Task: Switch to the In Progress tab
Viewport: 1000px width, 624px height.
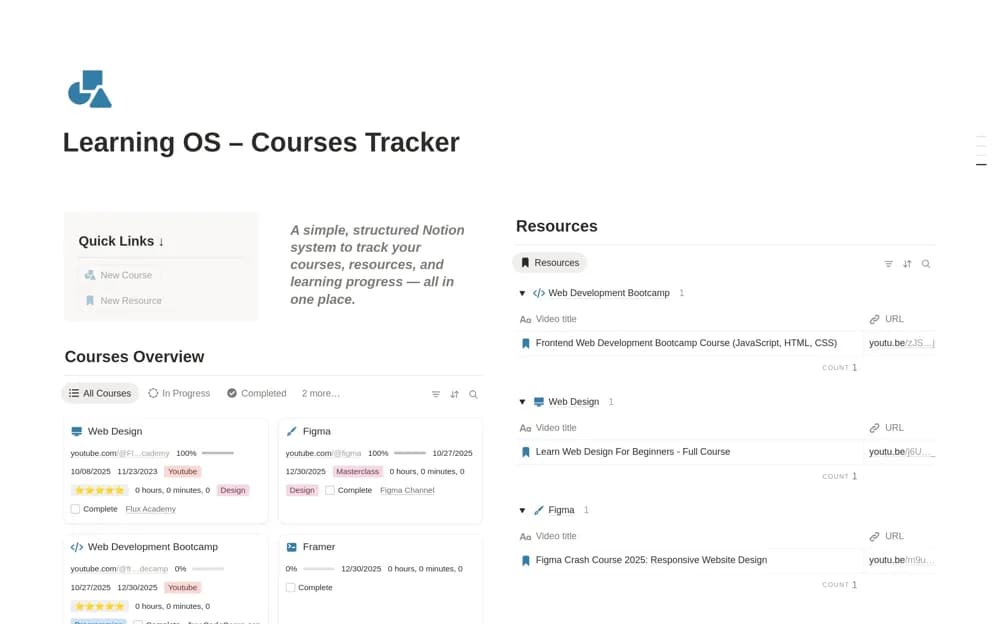Action: tap(179, 393)
